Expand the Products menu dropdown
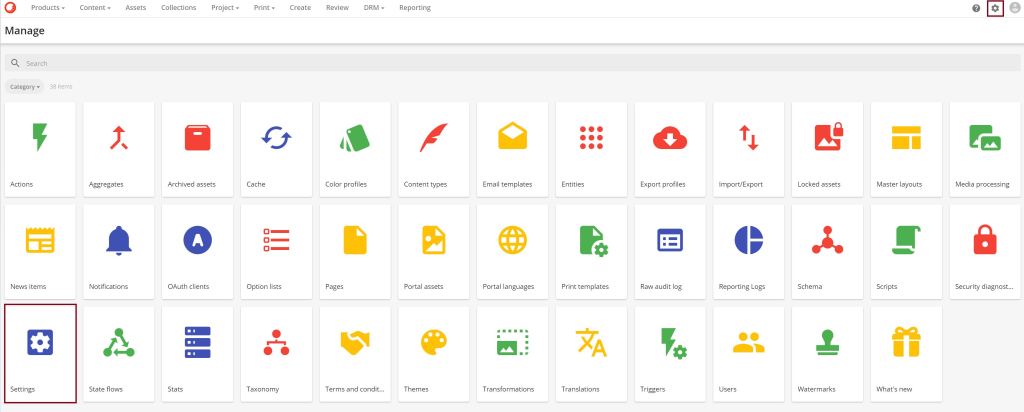The height and width of the screenshot is (412, 1024). tap(48, 8)
